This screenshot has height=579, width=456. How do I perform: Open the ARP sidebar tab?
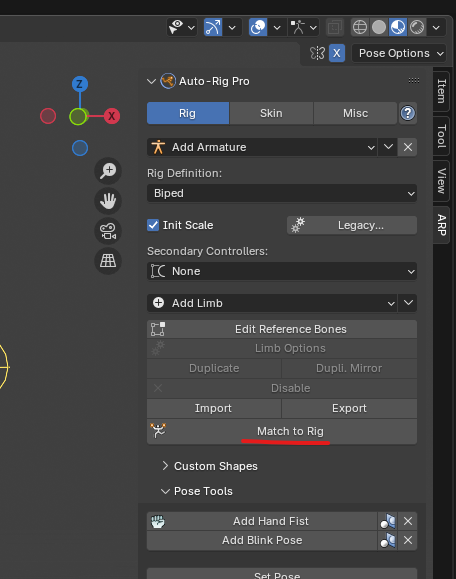tap(441, 225)
